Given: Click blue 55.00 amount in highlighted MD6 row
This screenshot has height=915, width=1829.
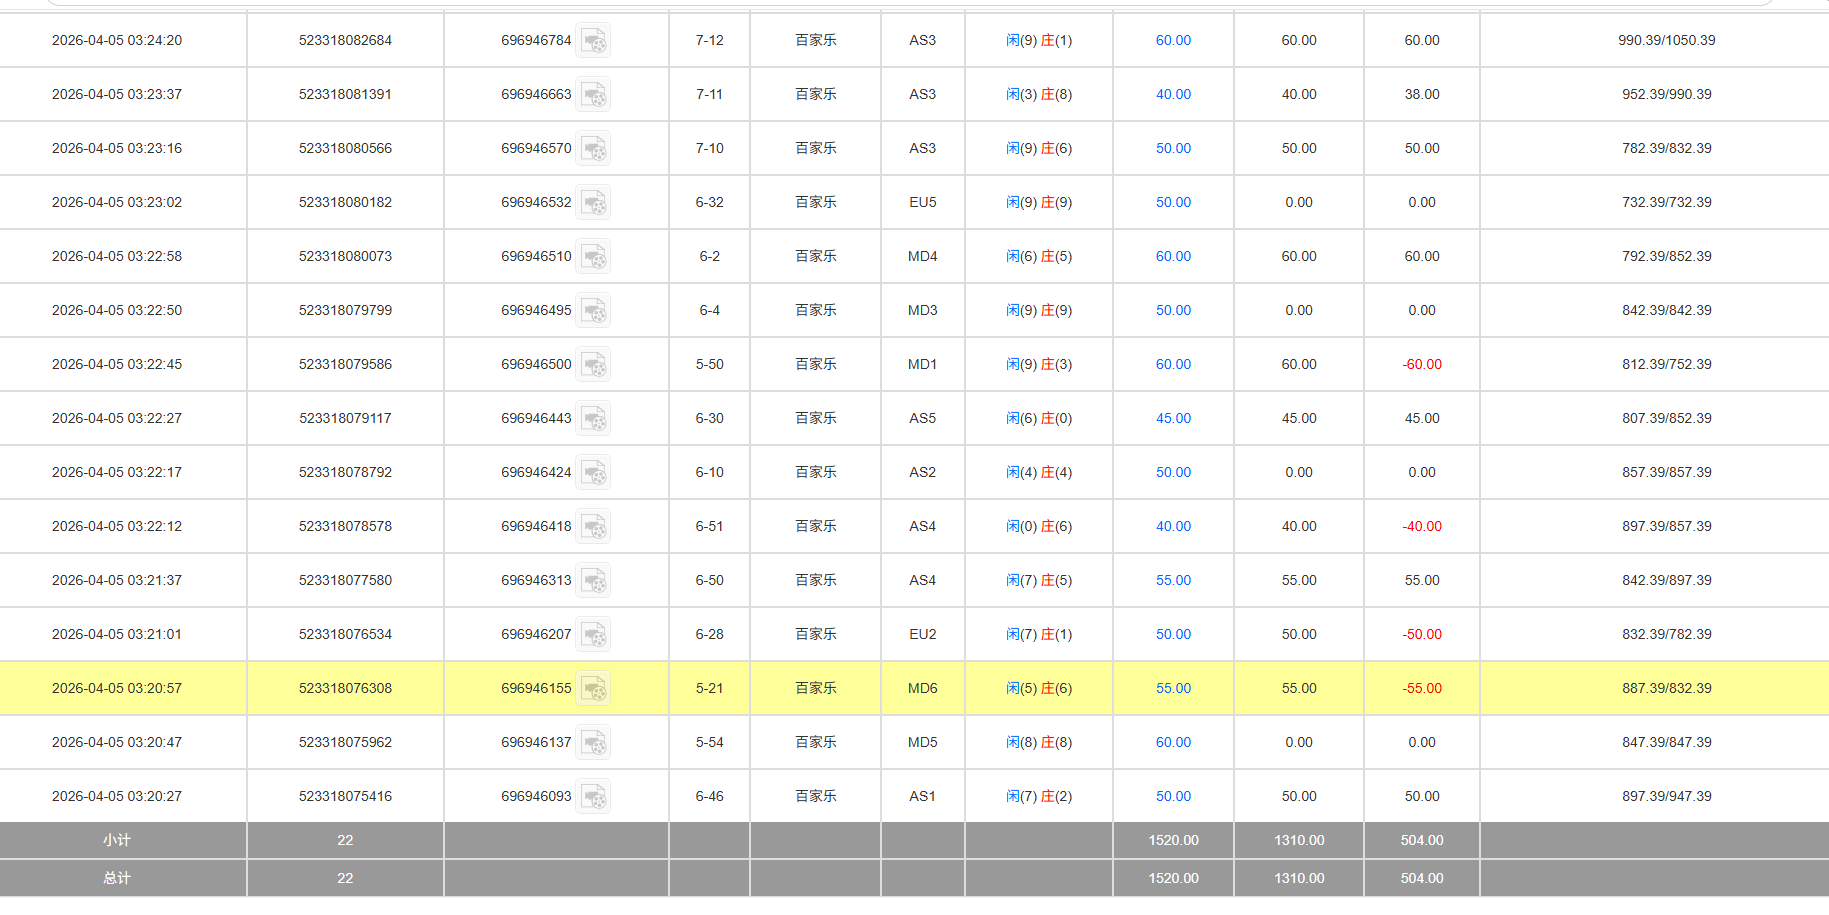Looking at the screenshot, I should [x=1173, y=689].
